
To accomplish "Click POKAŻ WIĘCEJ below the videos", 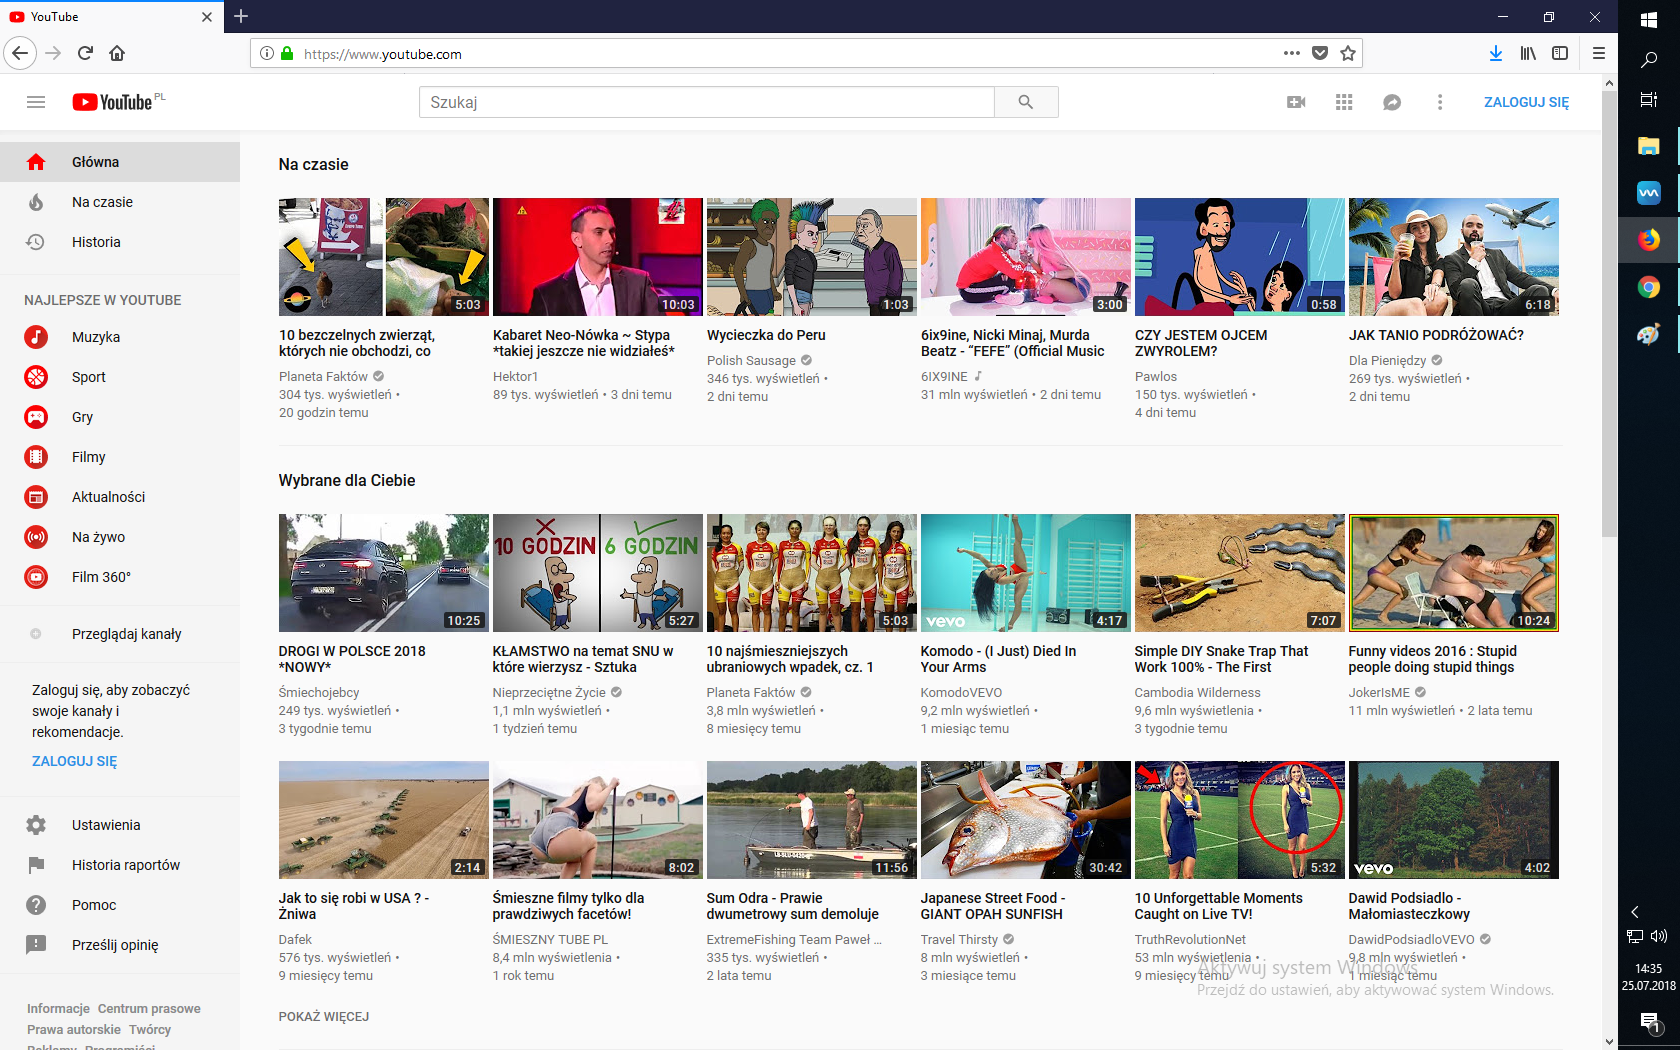I will click(x=324, y=1017).
